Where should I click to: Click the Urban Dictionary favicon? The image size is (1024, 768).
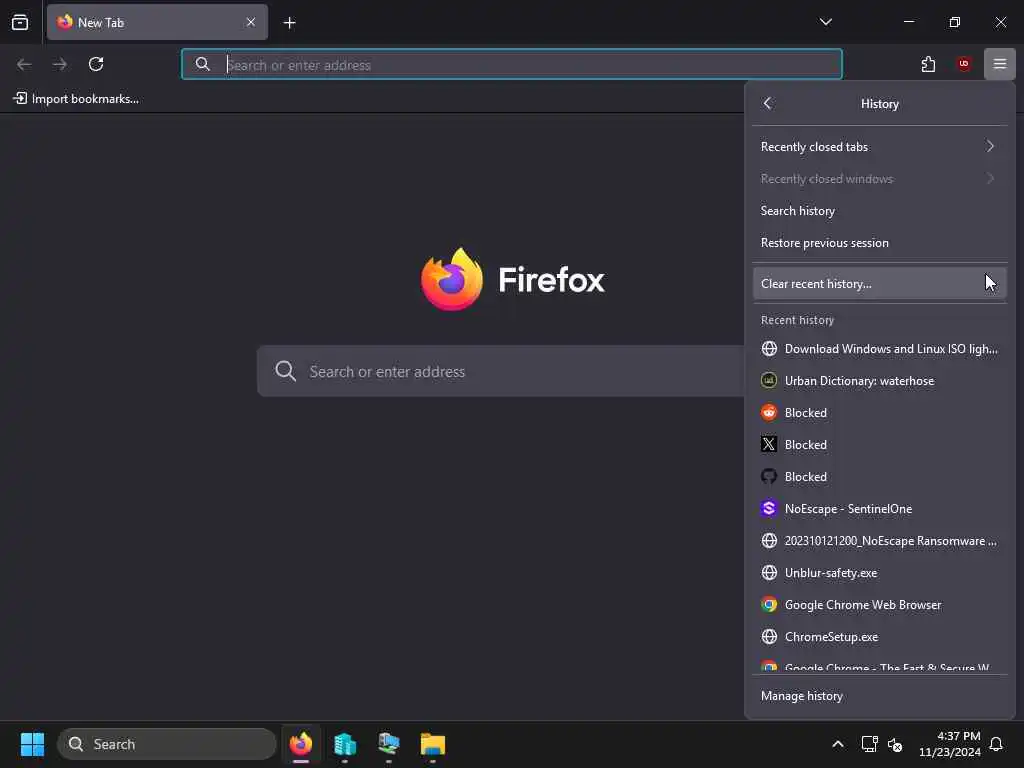click(x=769, y=381)
